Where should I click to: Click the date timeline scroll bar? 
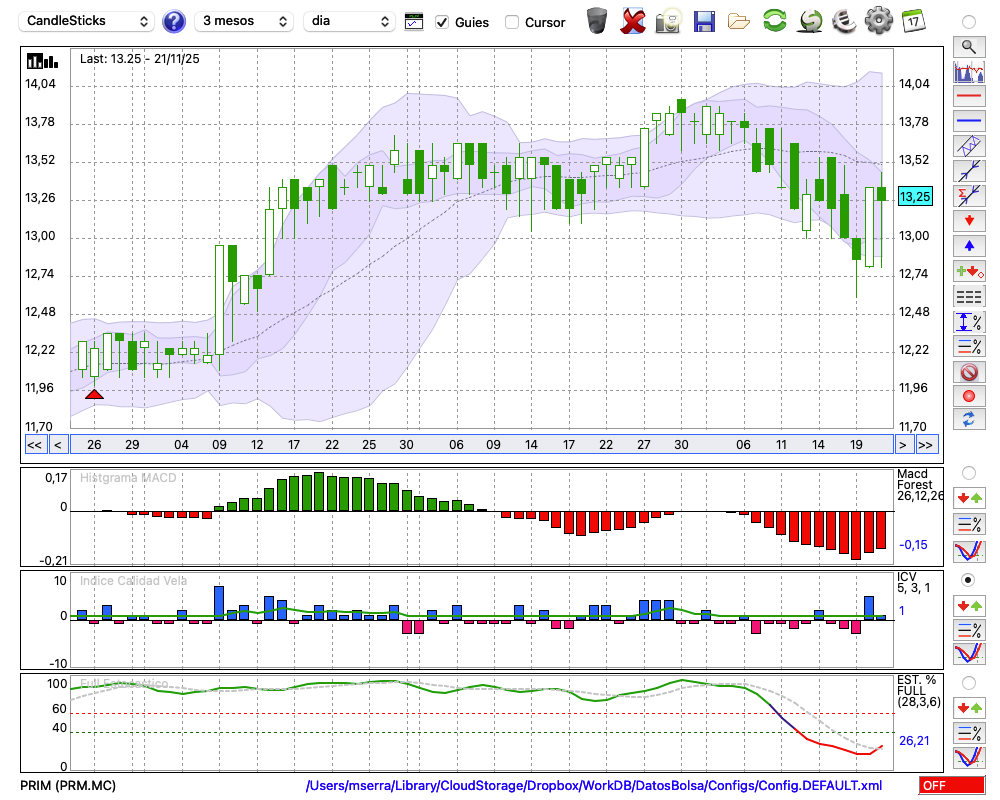click(x=482, y=445)
